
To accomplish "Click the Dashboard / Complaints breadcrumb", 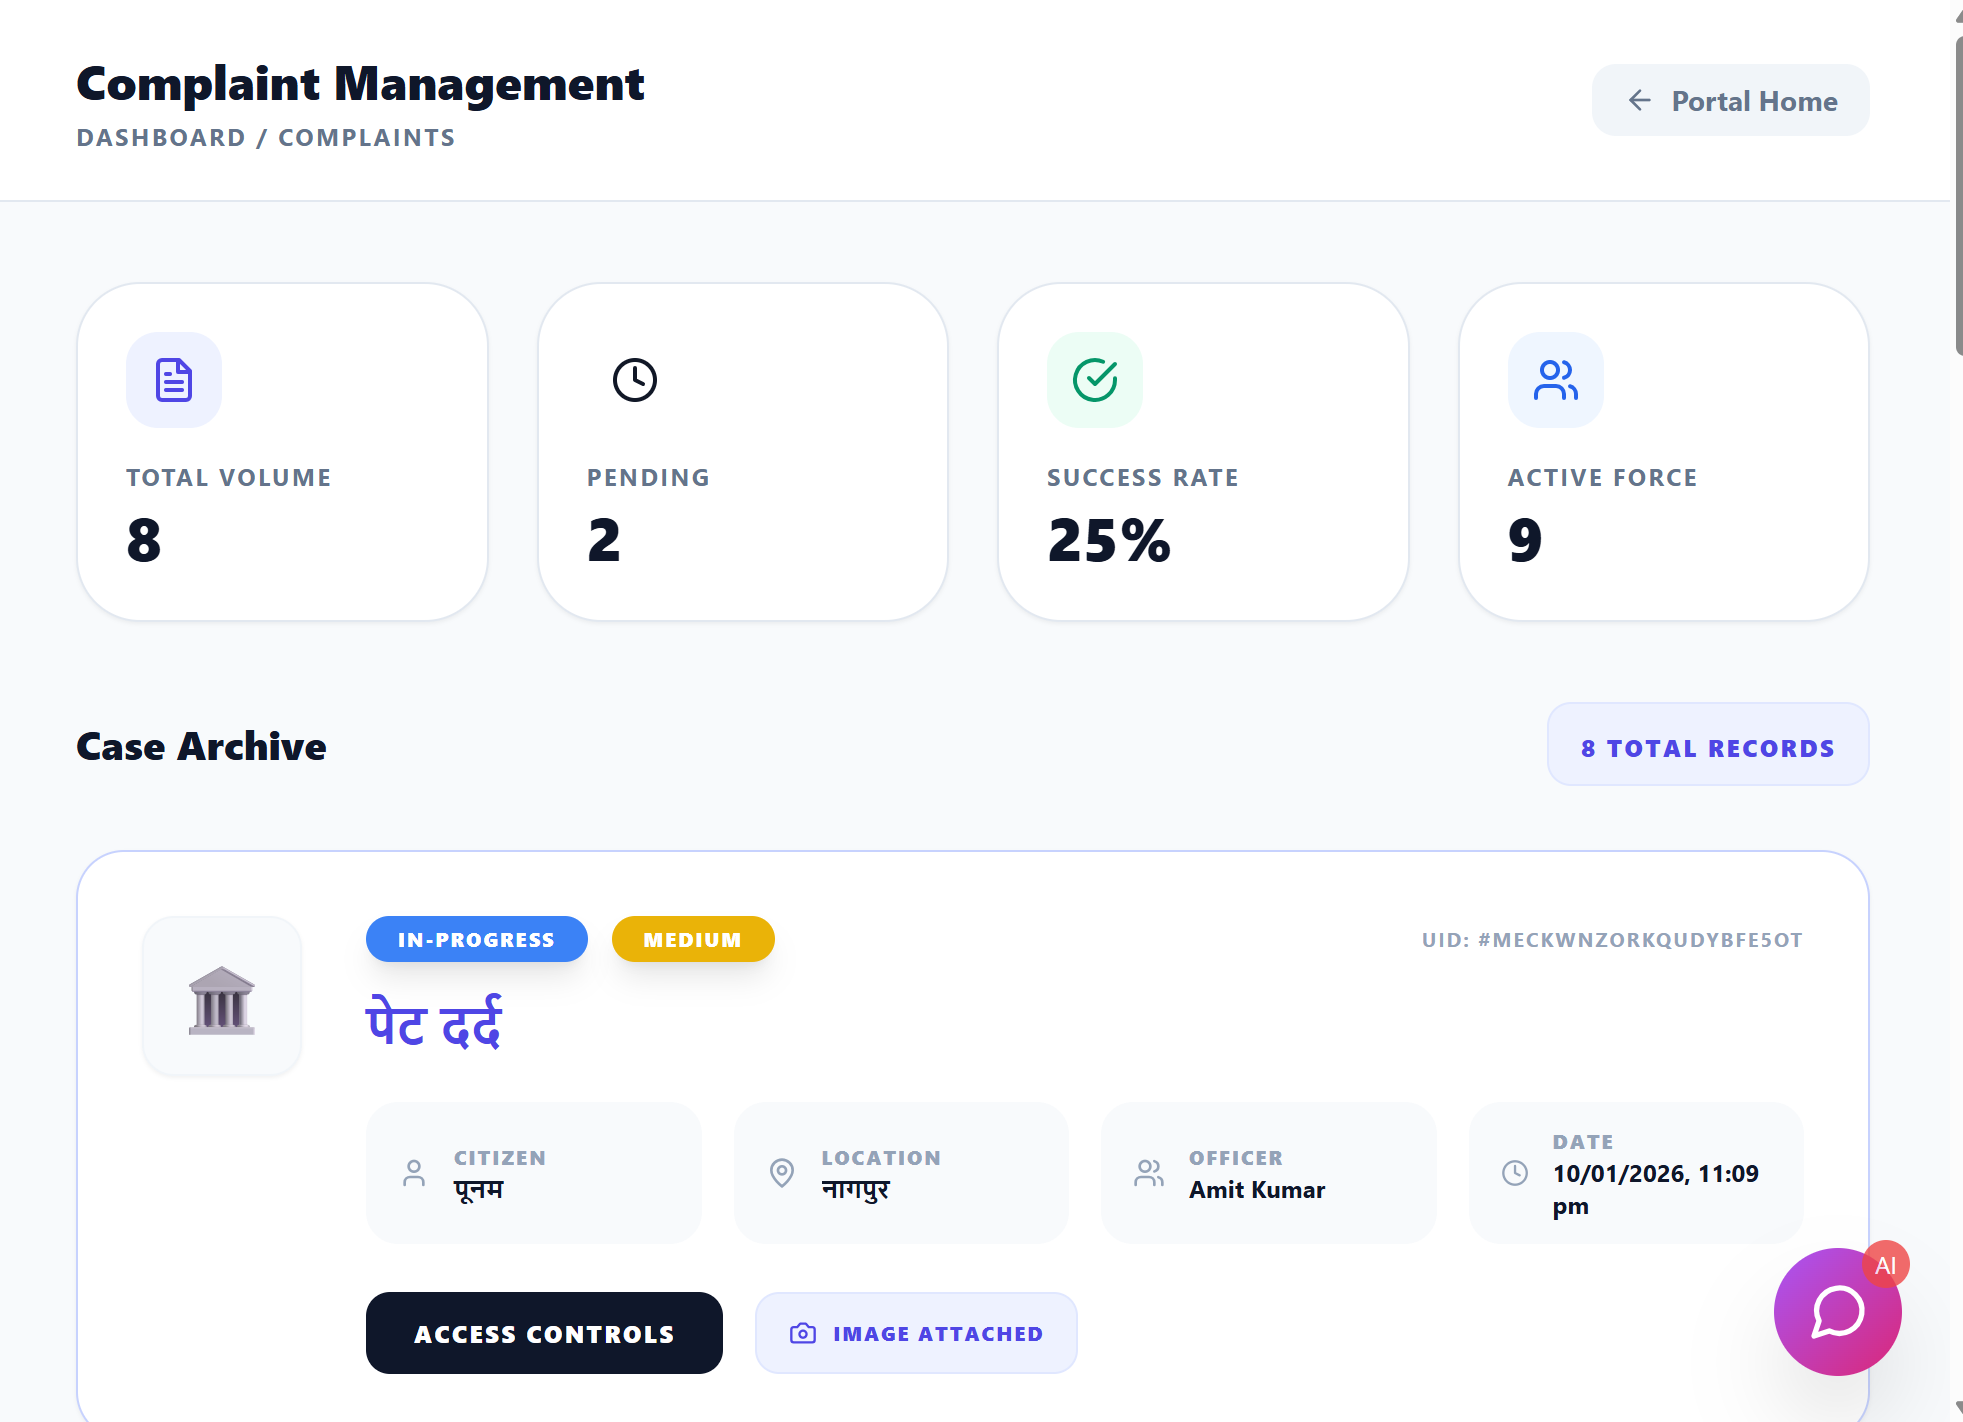I will pos(266,138).
